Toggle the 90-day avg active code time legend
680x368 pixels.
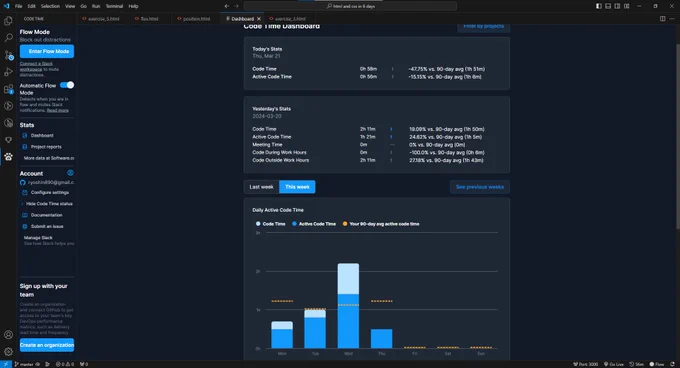[381, 224]
